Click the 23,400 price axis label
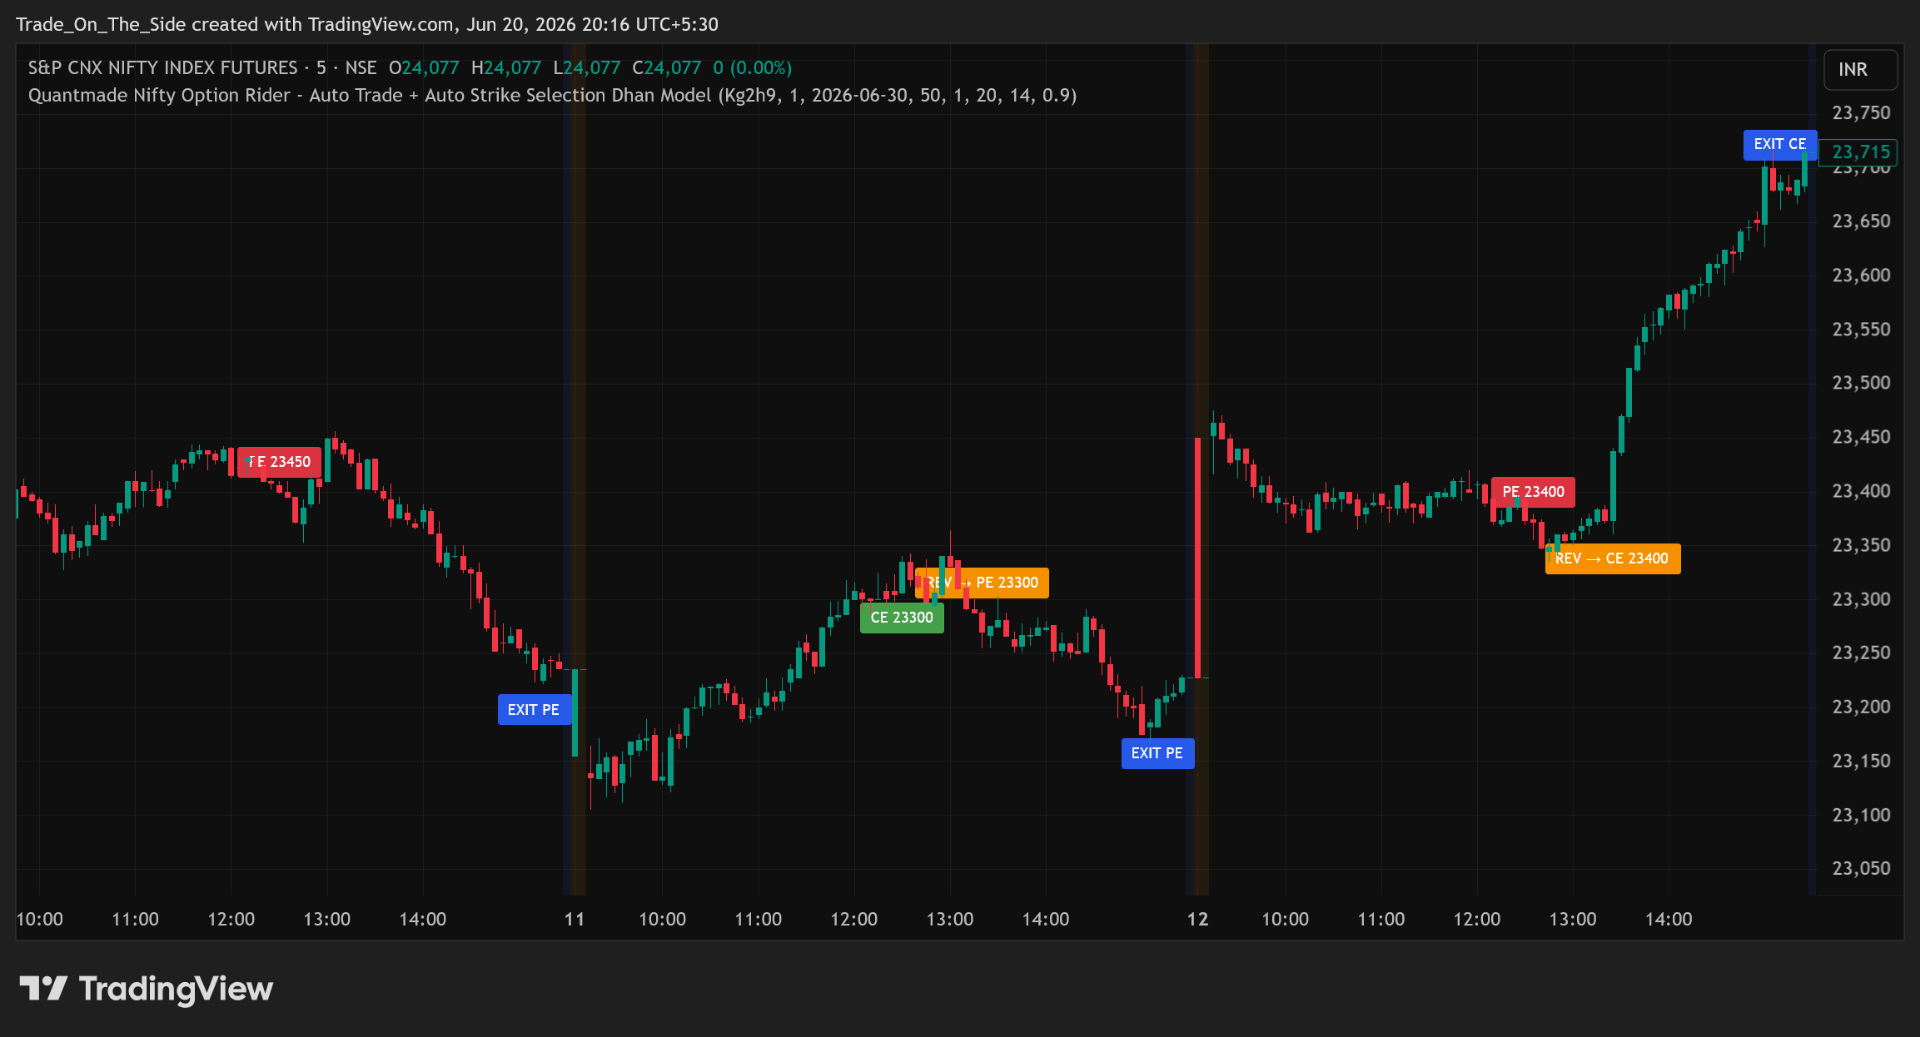The width and height of the screenshot is (1920, 1037). pyautogui.click(x=1861, y=491)
